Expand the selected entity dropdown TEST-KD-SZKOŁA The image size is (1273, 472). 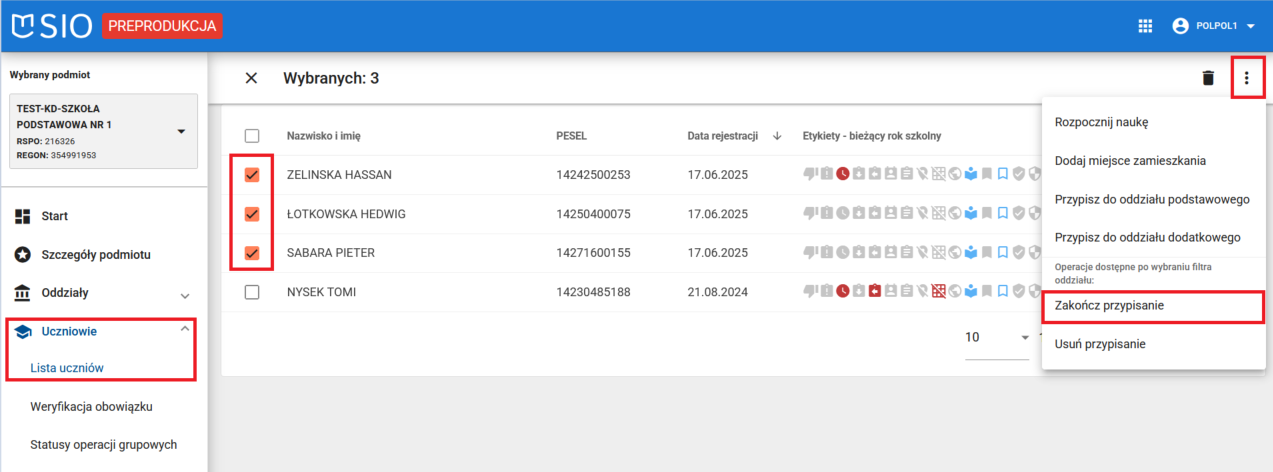(181, 131)
